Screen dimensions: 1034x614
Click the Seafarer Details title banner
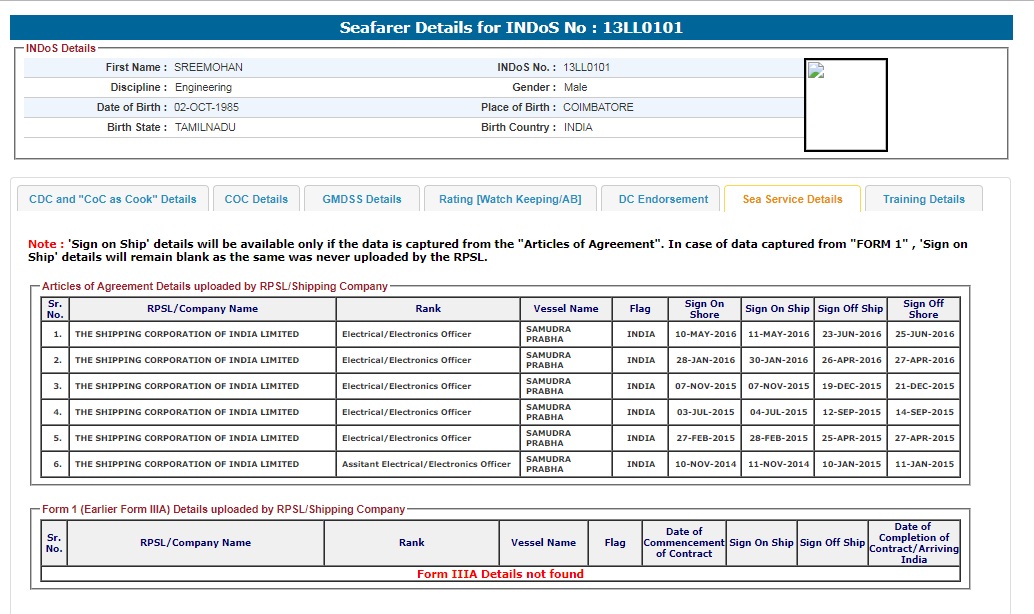pos(511,28)
